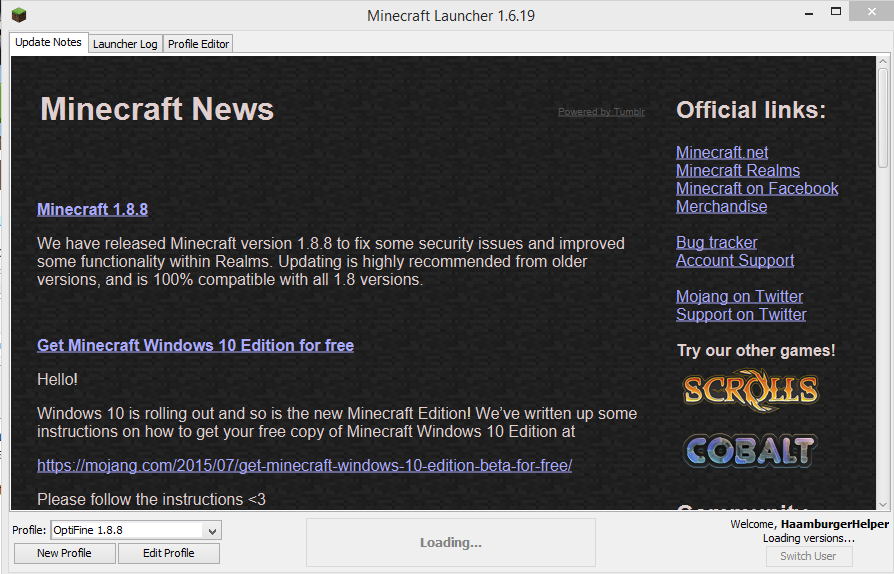Click the HaamburgerHelper username text
Image resolution: width=894 pixels, height=574 pixels.
point(835,524)
